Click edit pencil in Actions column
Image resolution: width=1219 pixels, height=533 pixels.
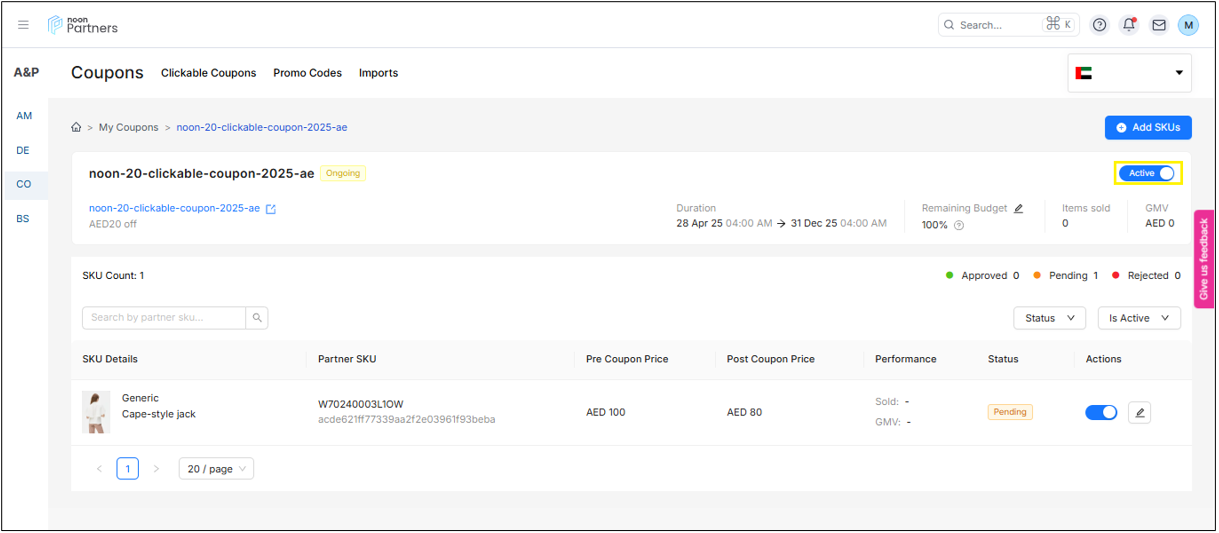click(x=1139, y=412)
